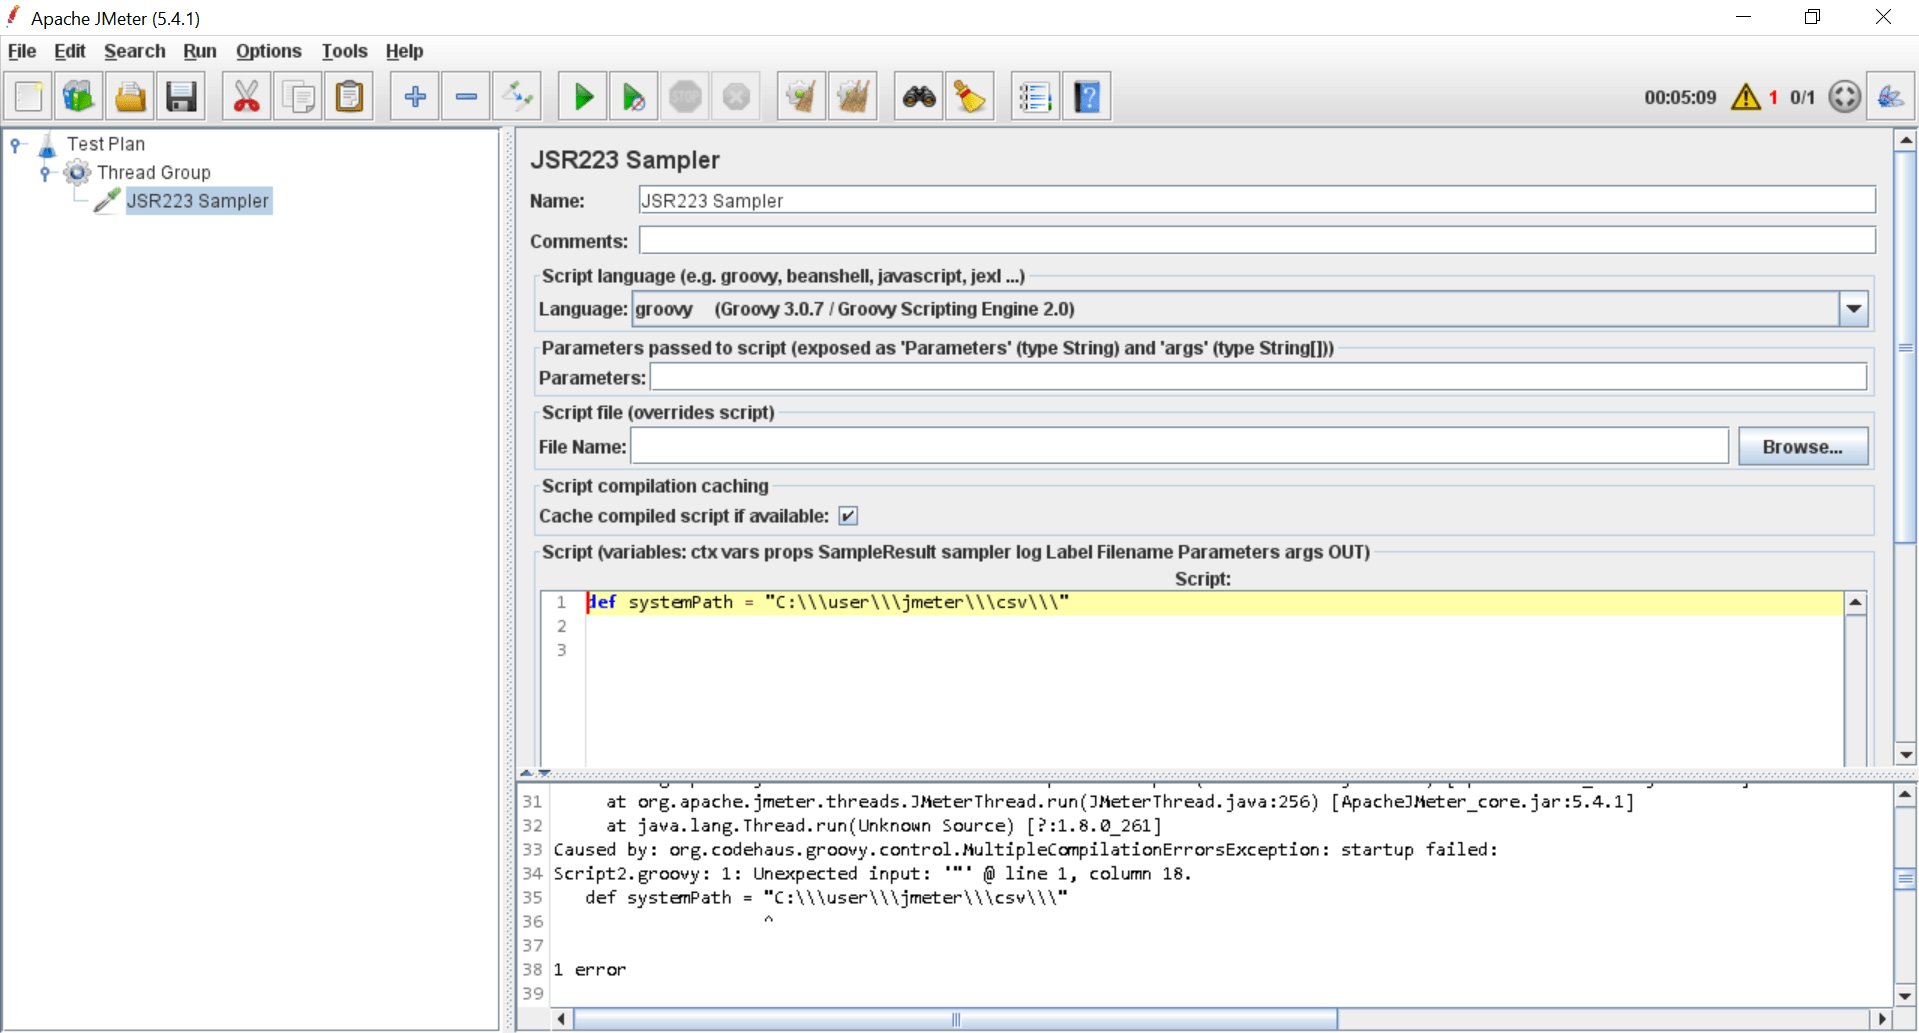Collapse the Thread Group tree node
The width and height of the screenshot is (1919, 1033).
click(44, 172)
